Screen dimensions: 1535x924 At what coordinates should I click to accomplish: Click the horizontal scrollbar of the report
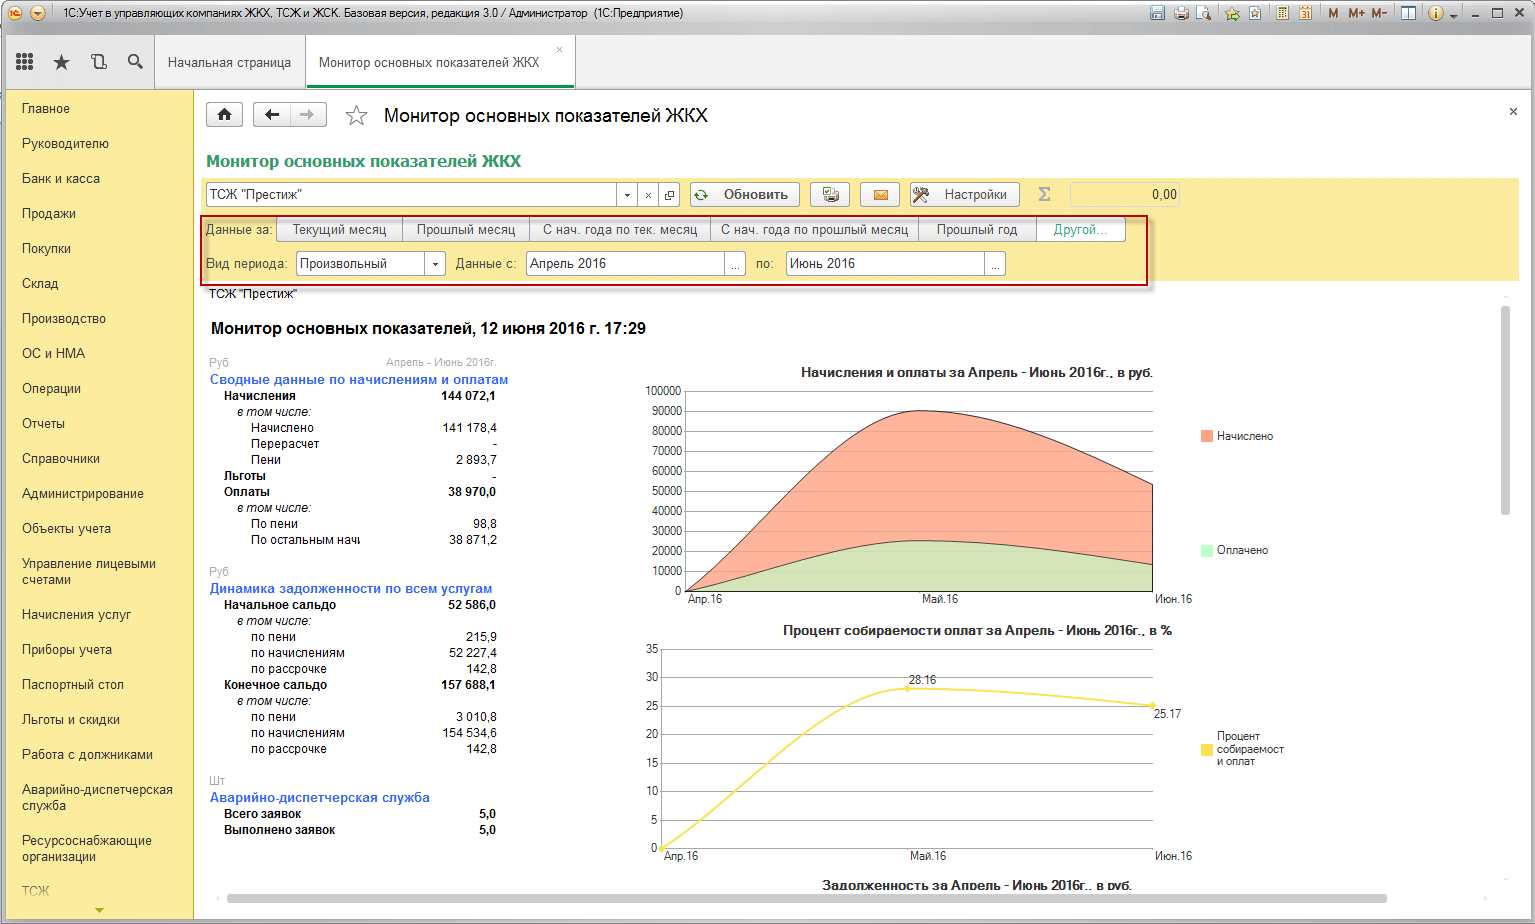click(x=806, y=898)
